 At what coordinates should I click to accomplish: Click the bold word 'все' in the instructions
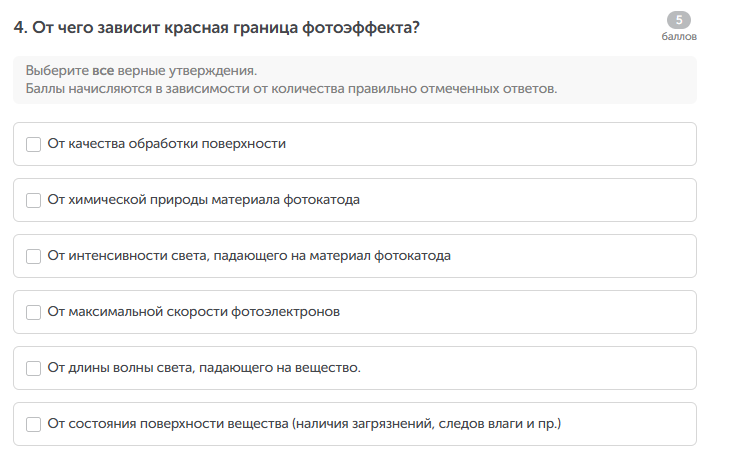pos(102,72)
